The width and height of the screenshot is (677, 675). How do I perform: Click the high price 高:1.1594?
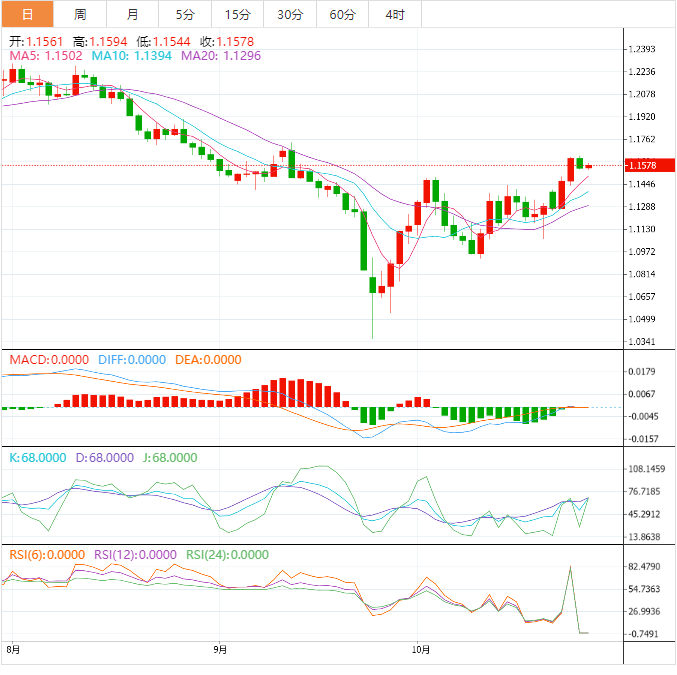[x=100, y=42]
